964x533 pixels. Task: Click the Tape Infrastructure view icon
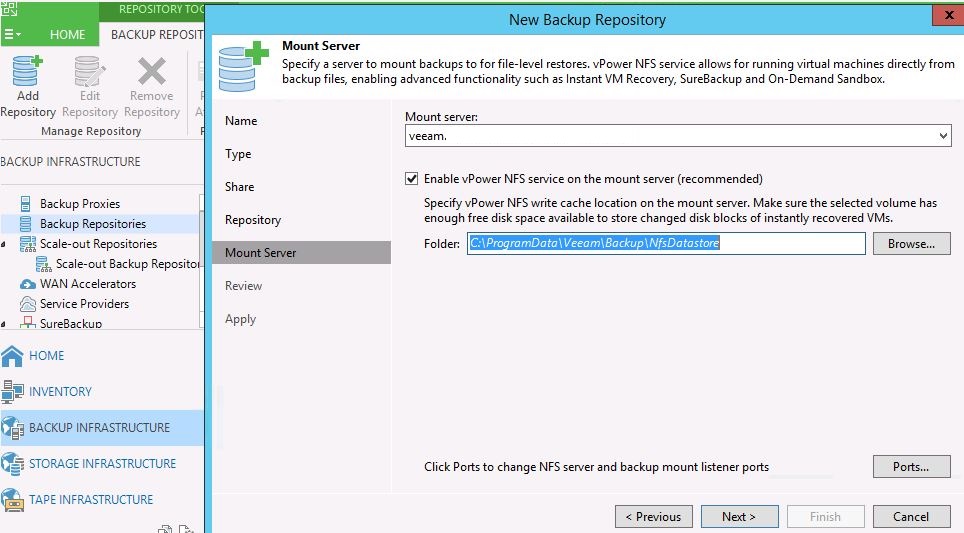[x=12, y=500]
